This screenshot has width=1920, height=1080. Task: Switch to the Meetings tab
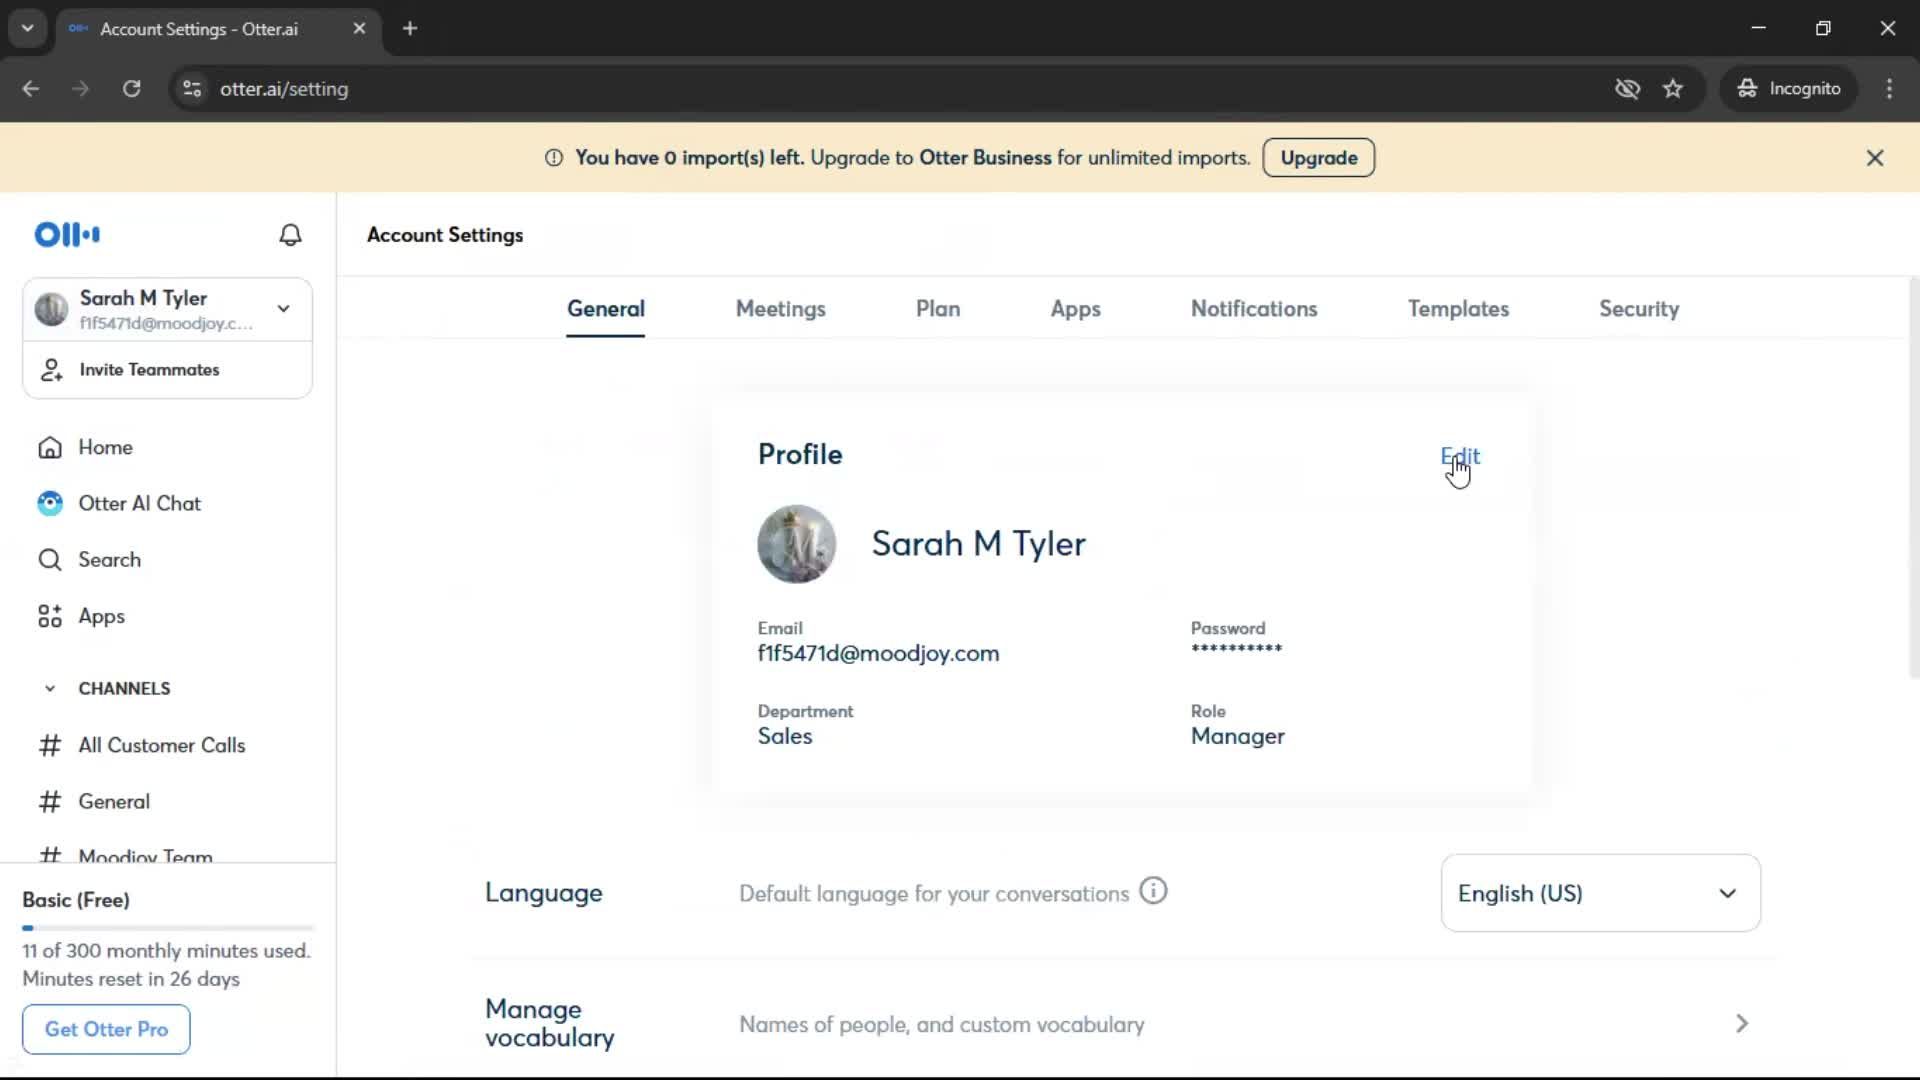(781, 309)
